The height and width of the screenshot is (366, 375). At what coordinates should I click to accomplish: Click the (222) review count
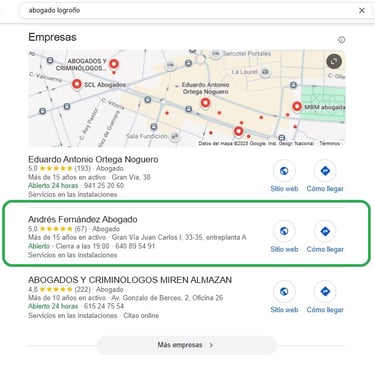[82, 289]
